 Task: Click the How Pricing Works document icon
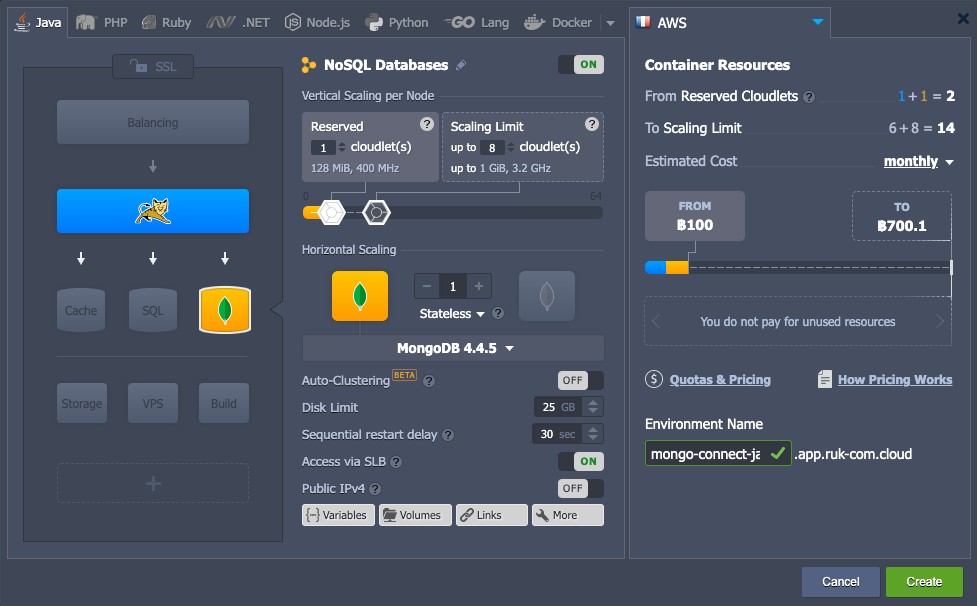(824, 379)
